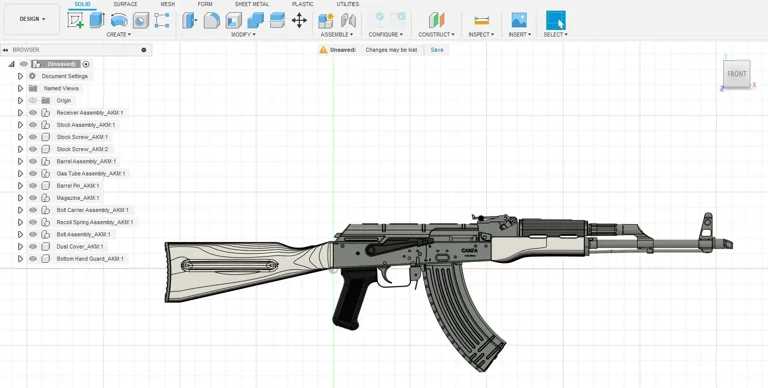The width and height of the screenshot is (768, 388).
Task: Select the Shell tool icon
Action: point(234,20)
